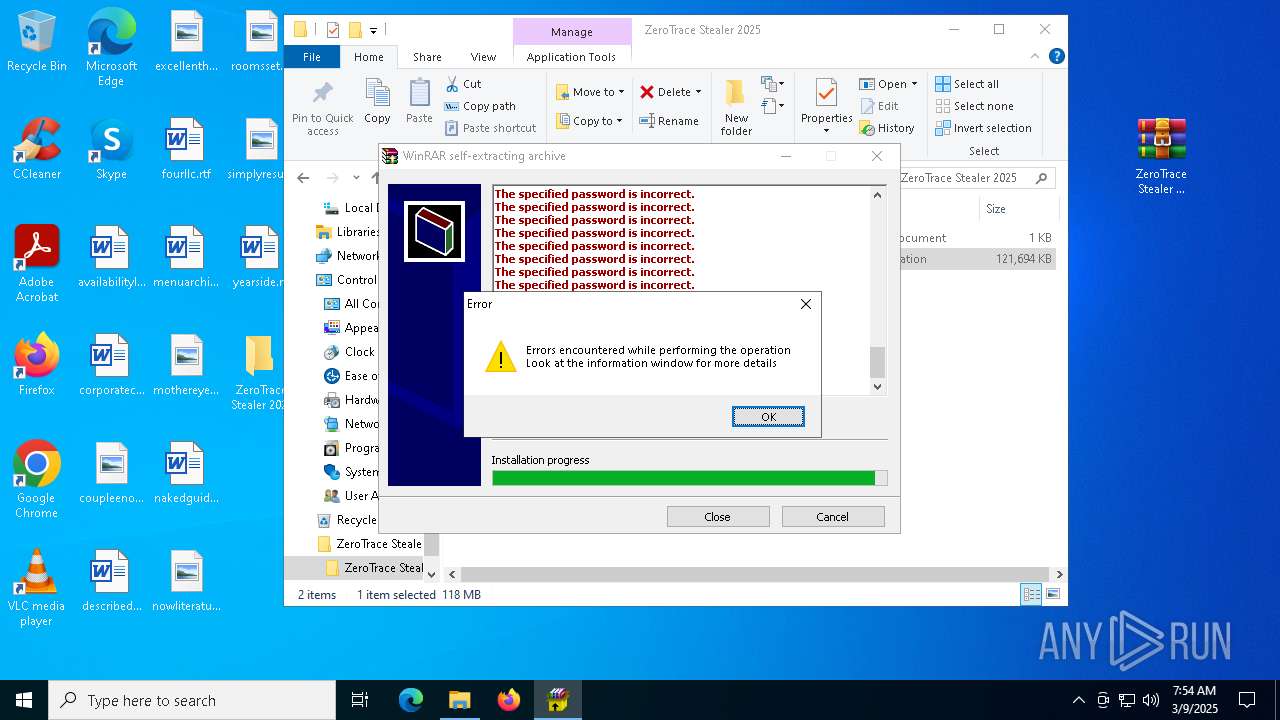Click Rename in the ribbon
The image size is (1280, 720).
(669, 121)
